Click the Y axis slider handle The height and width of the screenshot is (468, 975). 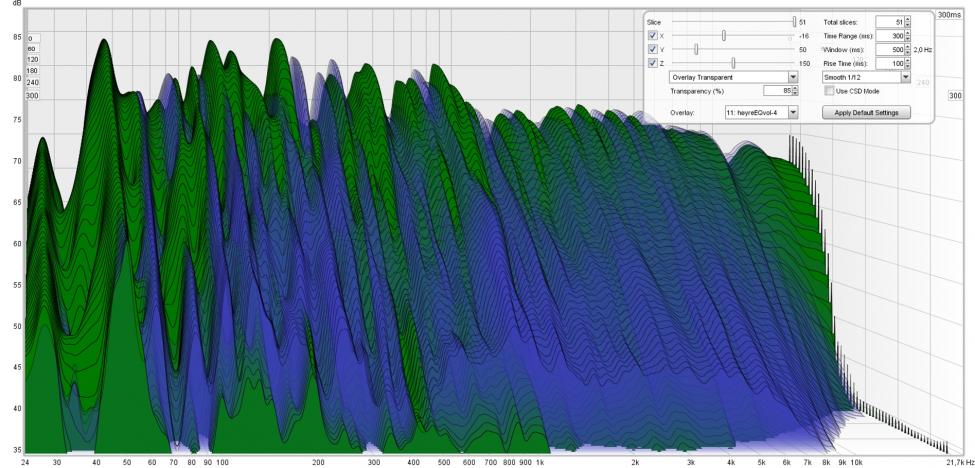(x=696, y=49)
